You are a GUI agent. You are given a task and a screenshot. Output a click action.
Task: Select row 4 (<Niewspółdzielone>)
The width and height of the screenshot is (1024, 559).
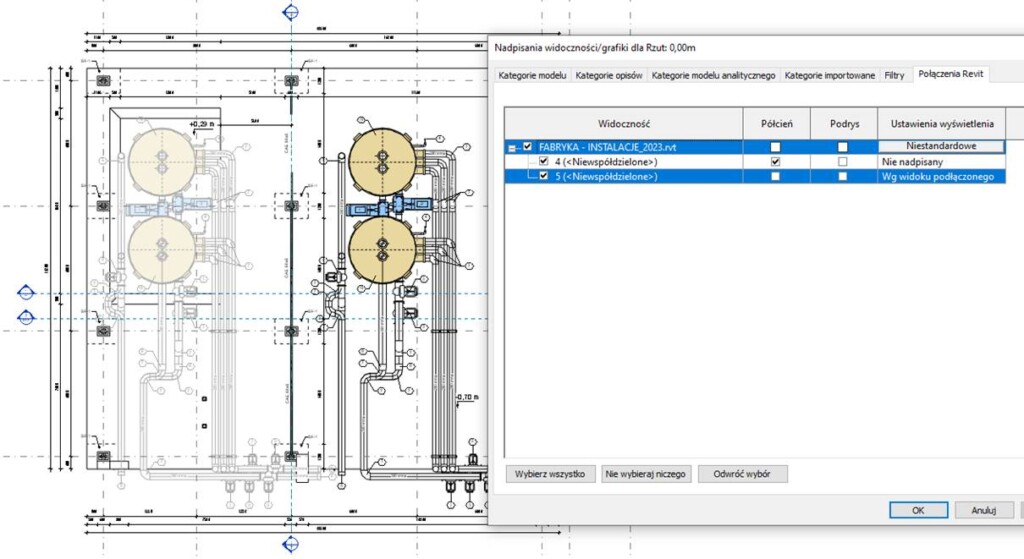754,161
